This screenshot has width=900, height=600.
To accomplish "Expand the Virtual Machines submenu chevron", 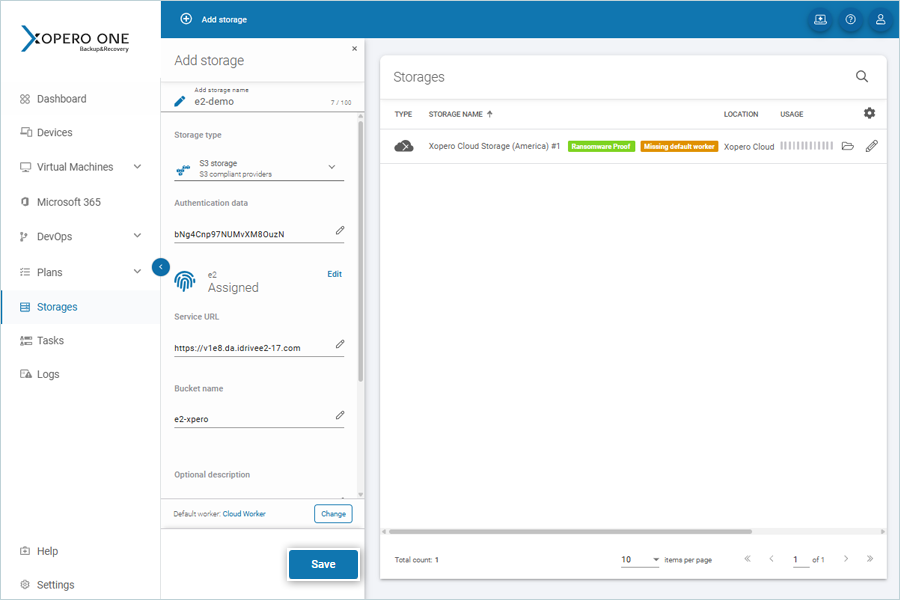I will (137, 167).
